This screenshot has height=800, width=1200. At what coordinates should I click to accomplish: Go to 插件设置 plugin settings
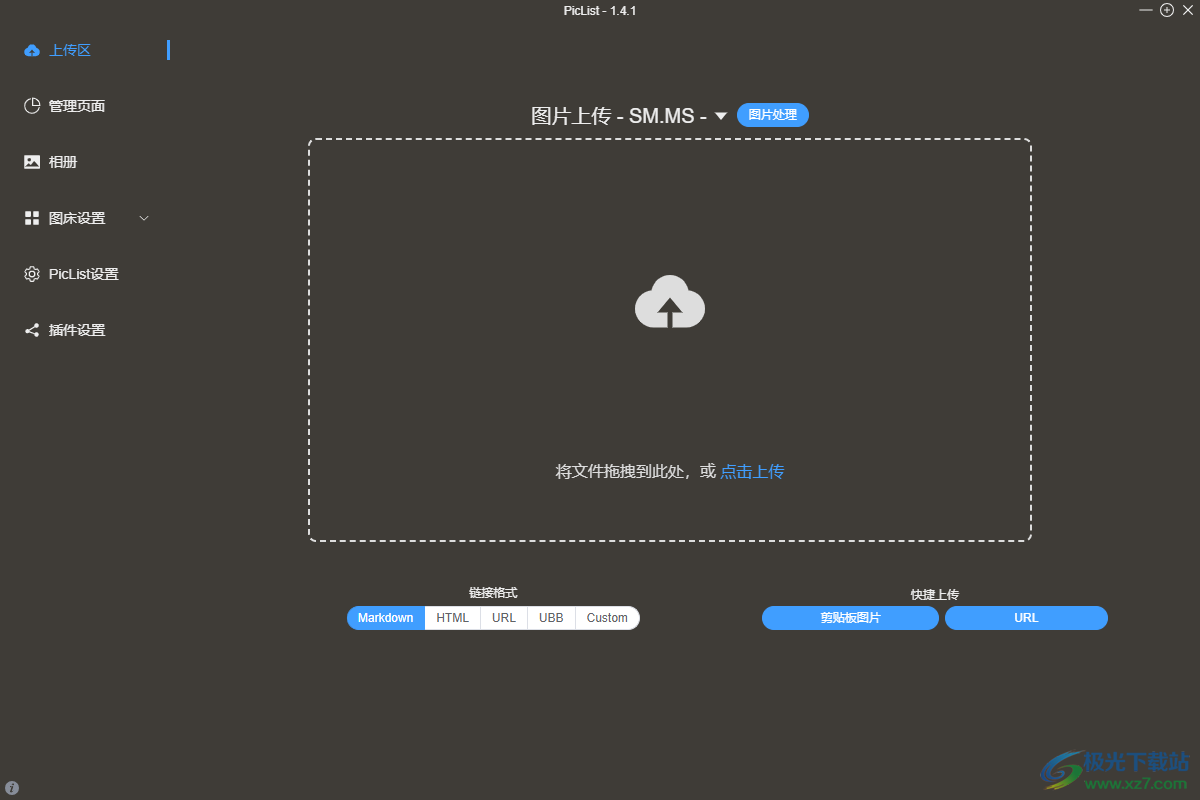tap(77, 330)
